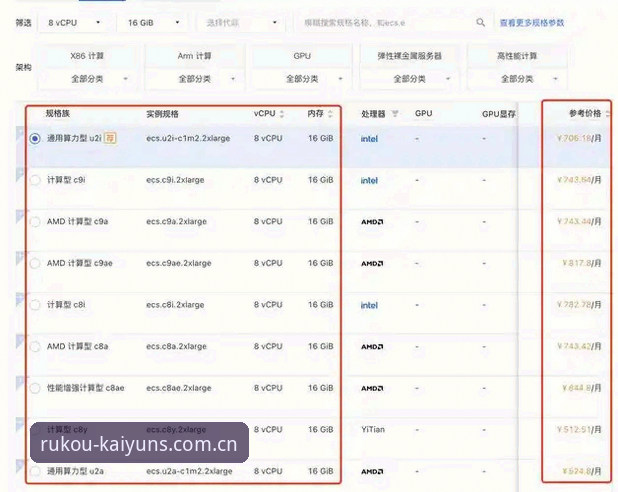Expand 全部分类 under 弹性裸金属服务器

[x=410, y=79]
